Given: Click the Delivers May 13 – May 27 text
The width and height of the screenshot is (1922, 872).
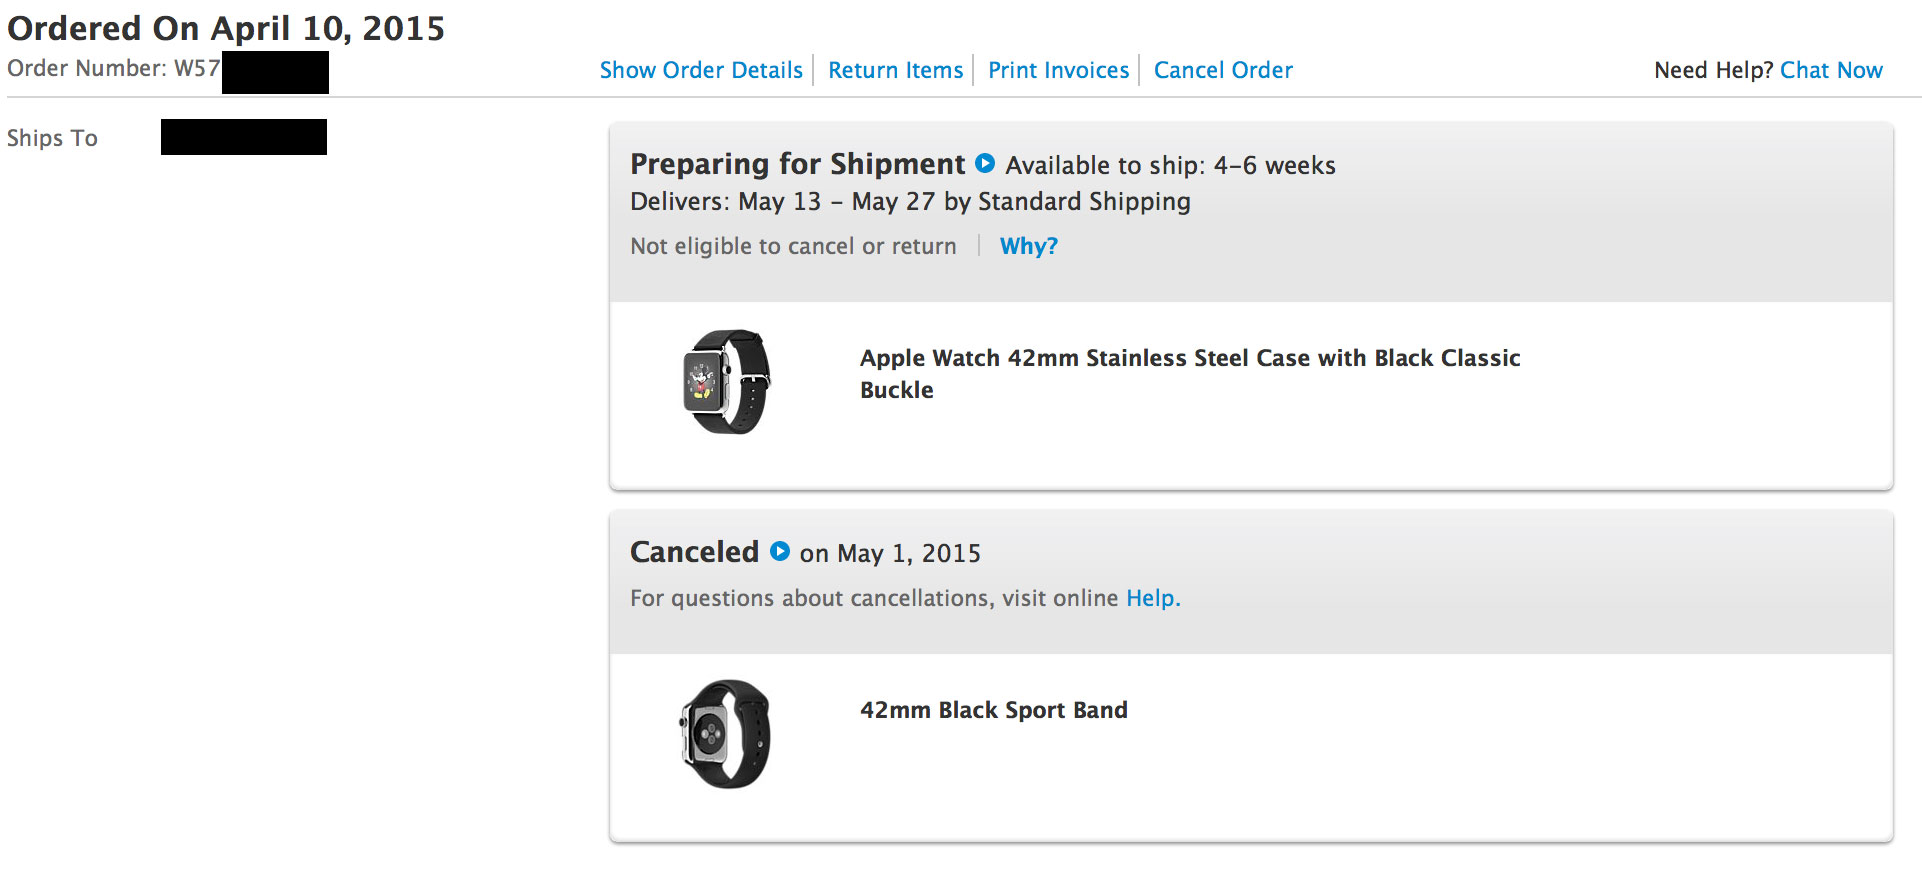Looking at the screenshot, I should tap(909, 202).
